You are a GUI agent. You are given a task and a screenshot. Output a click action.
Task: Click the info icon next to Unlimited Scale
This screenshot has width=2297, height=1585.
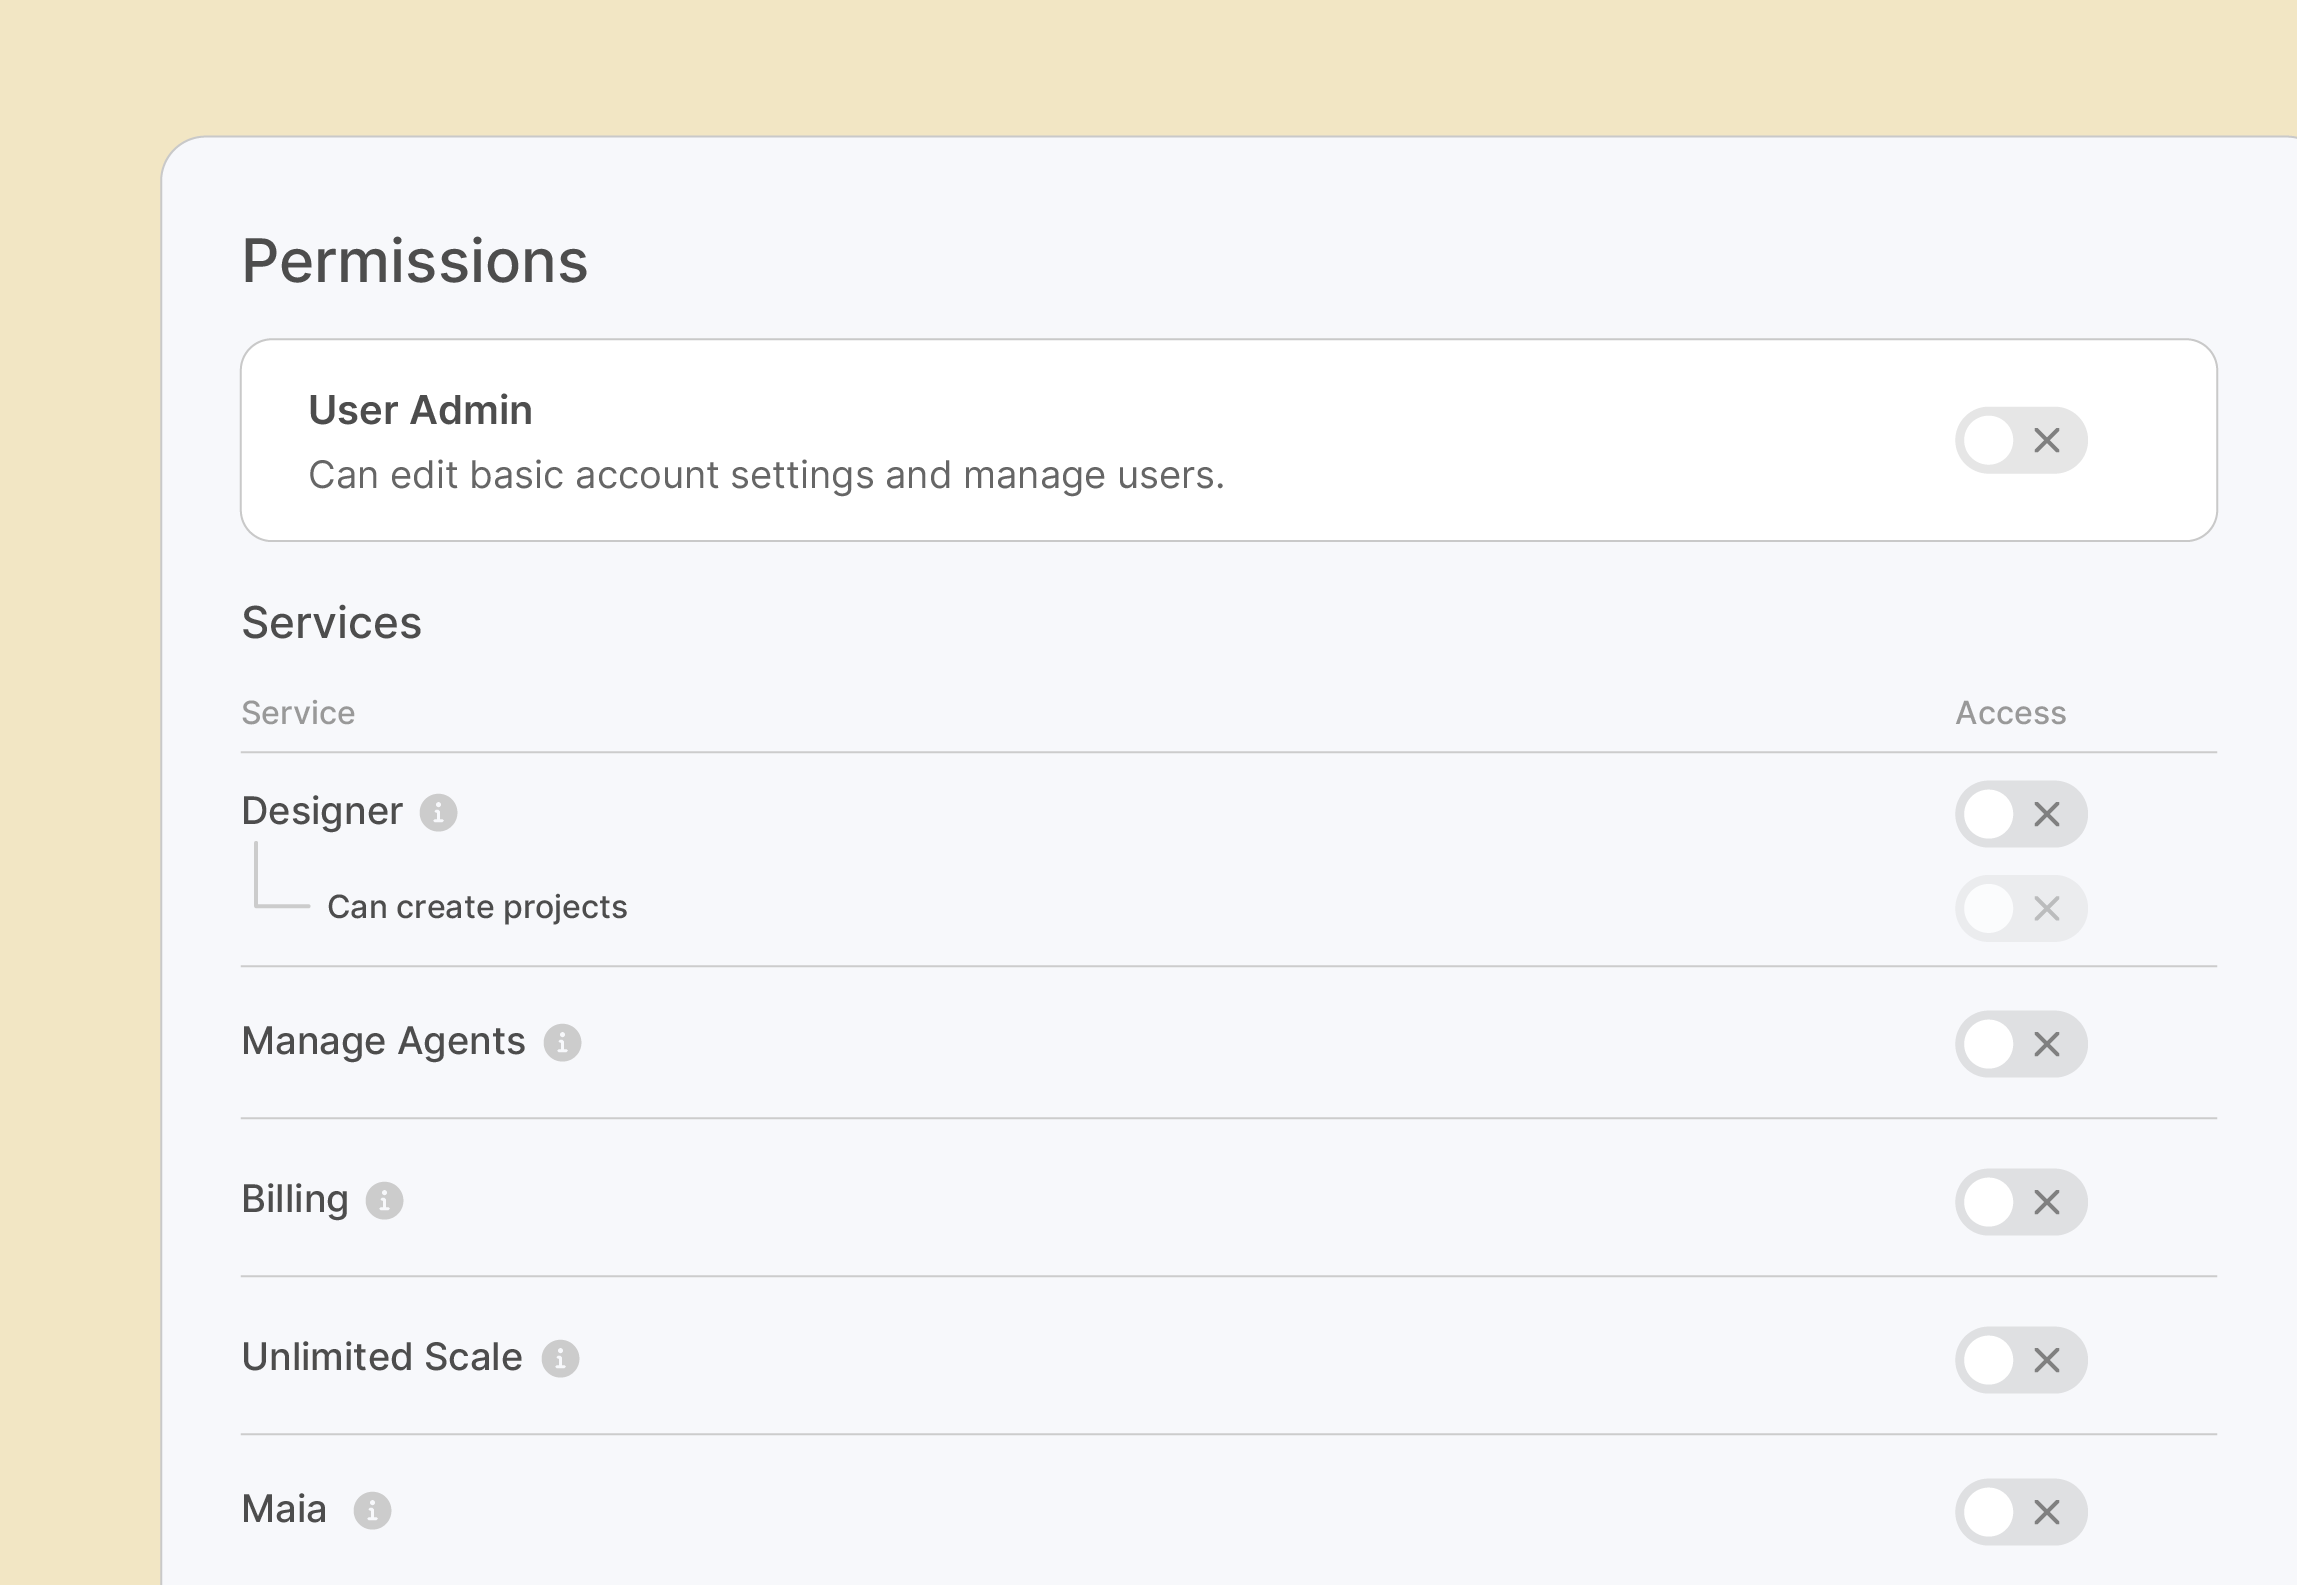[562, 1359]
